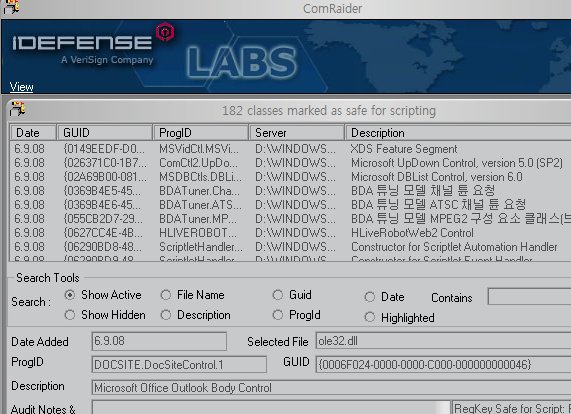This screenshot has width=571, height=414.
Task: Click GUID cell {02A69B00-081...
Action: pos(105,177)
